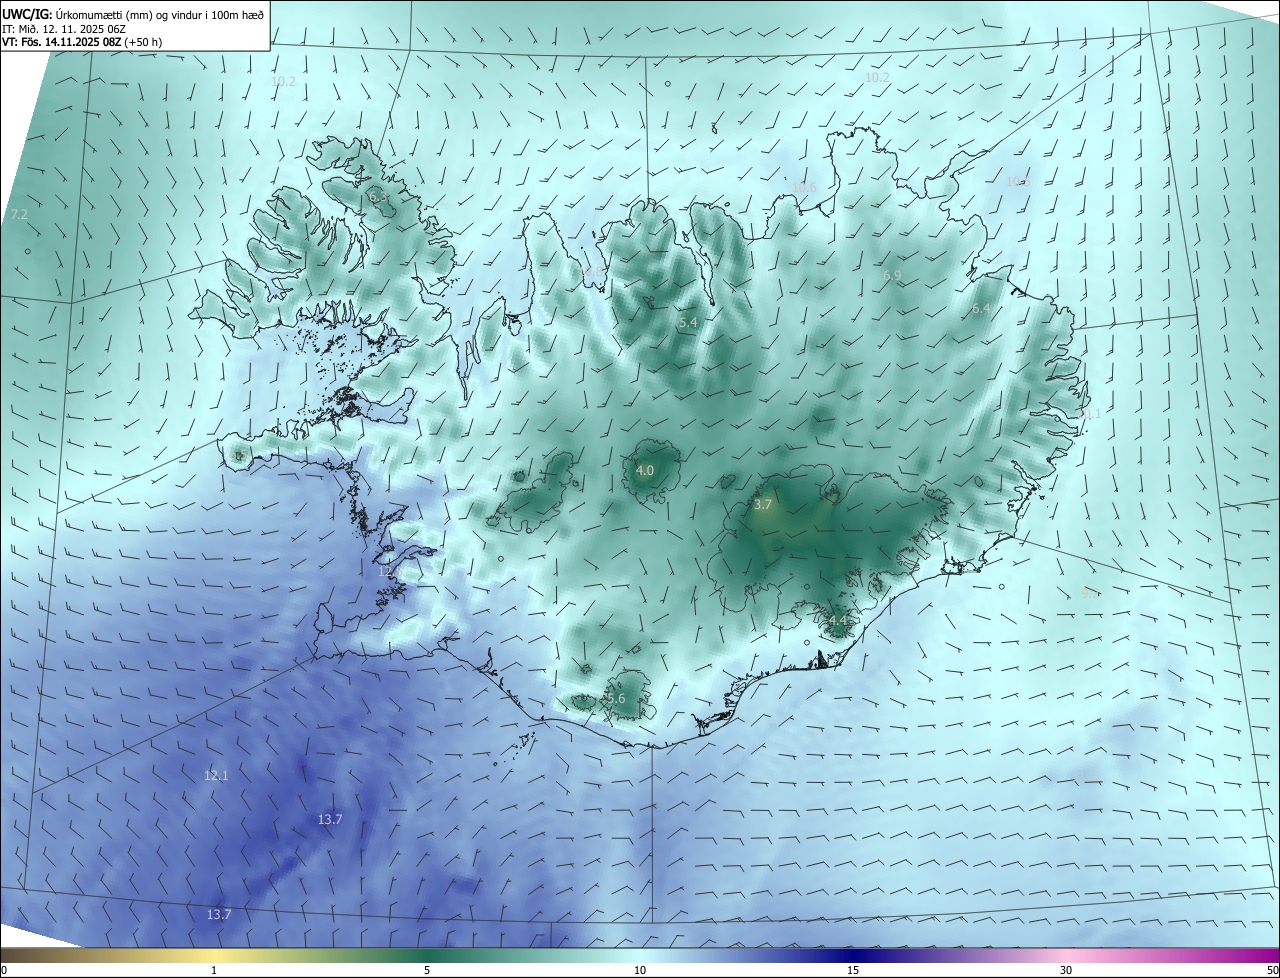Click the 50 tick on the color scale
The image size is (1280, 978).
coord(1272,970)
